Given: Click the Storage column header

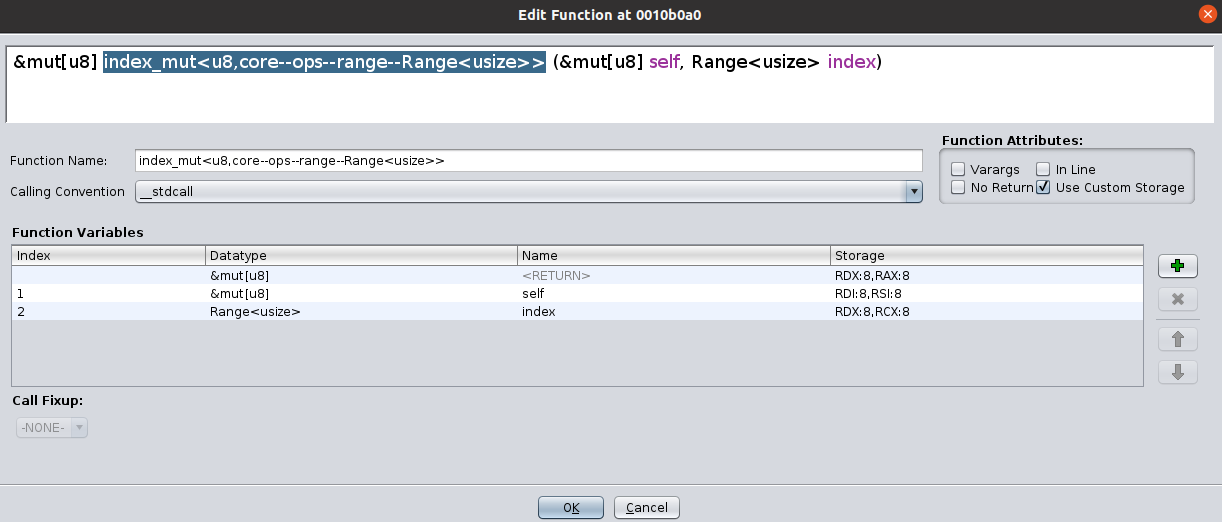Looking at the screenshot, I should pyautogui.click(x=985, y=256).
